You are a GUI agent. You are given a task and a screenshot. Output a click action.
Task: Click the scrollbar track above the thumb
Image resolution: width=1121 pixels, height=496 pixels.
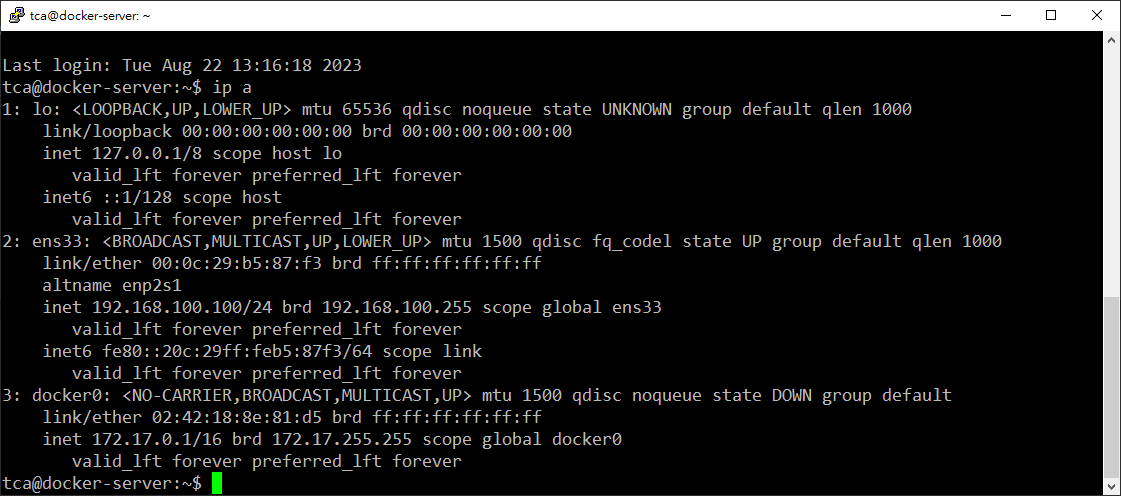[x=1110, y=174]
